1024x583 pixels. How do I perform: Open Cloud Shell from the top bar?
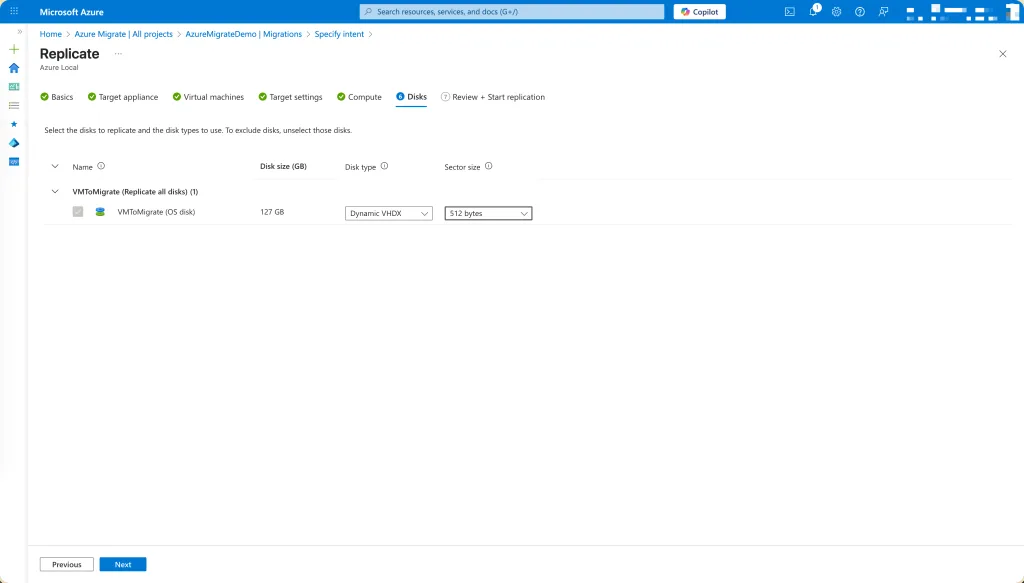790,12
